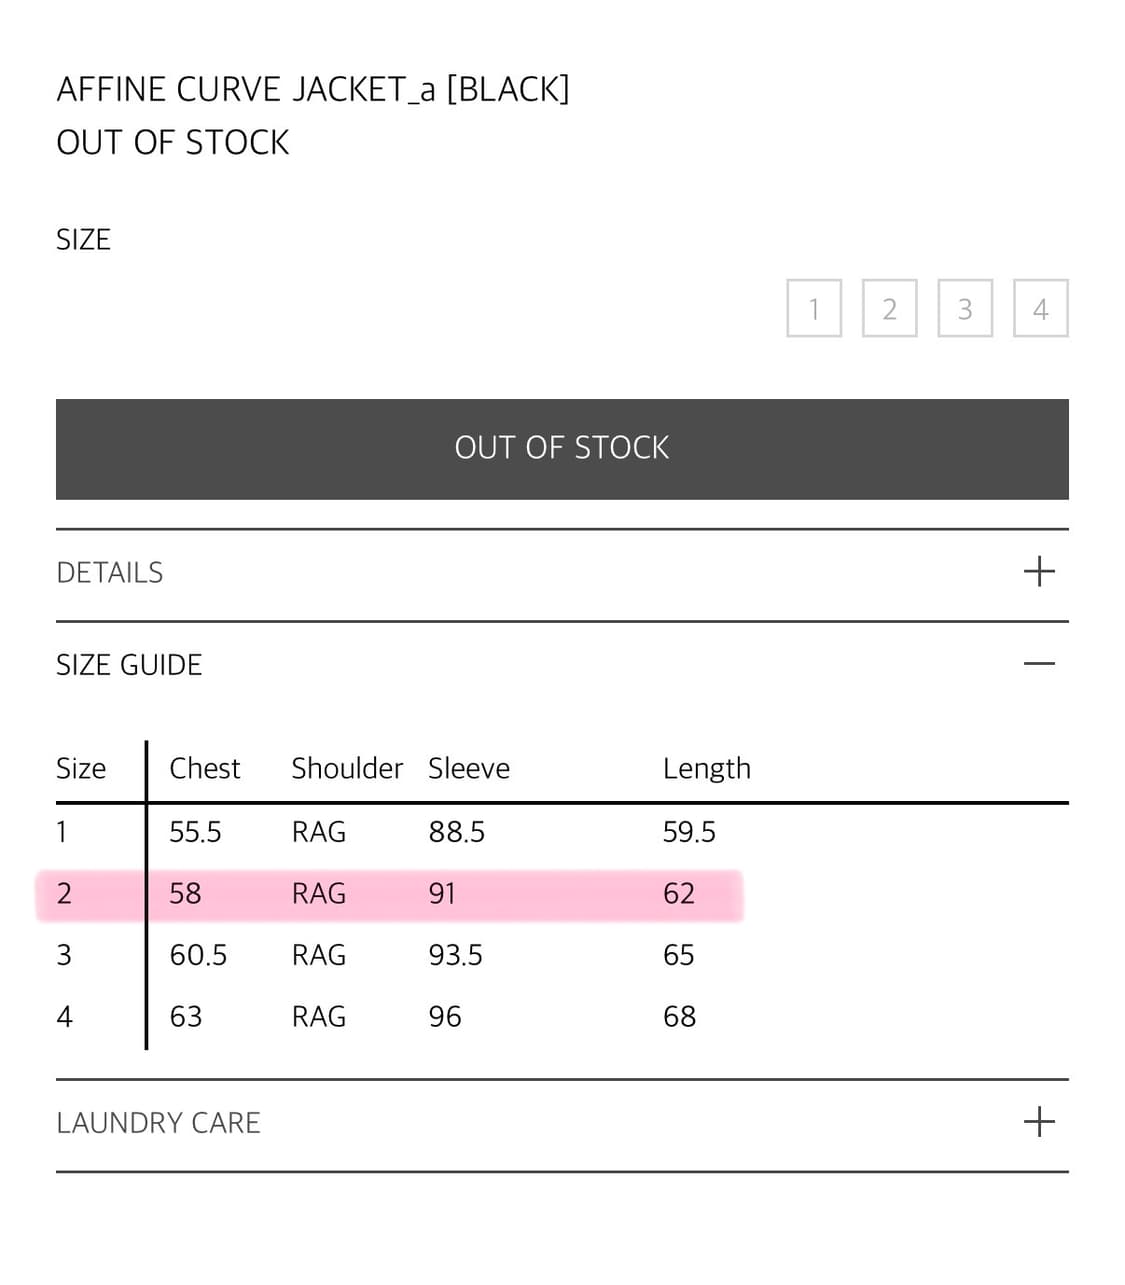Select size 1 option box
Image resolution: width=1125 pixels, height=1285 pixels.
click(x=814, y=308)
